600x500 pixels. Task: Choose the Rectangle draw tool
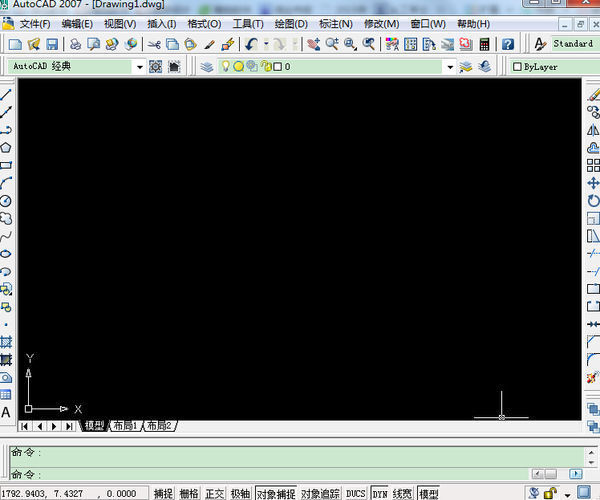click(6, 165)
